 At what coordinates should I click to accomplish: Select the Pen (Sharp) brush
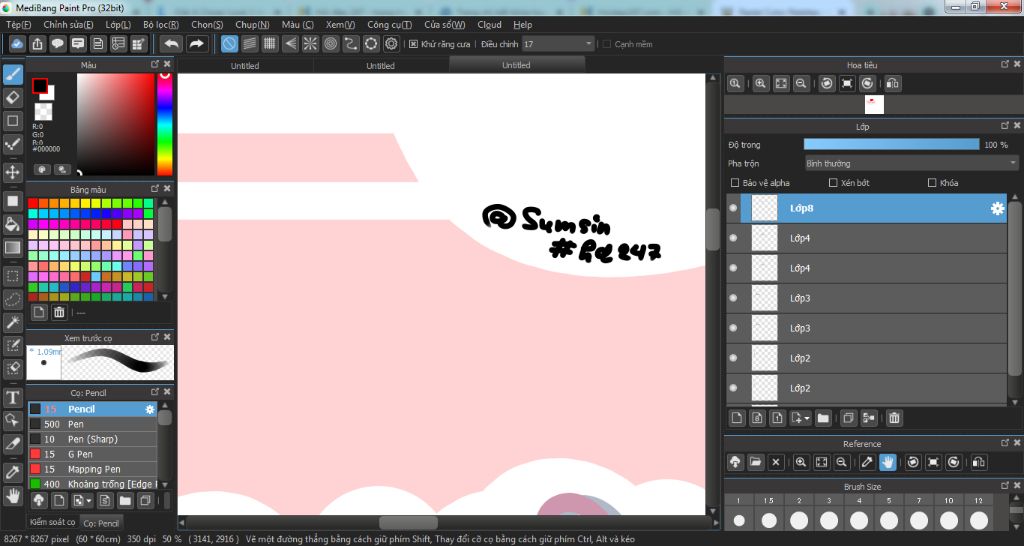[x=93, y=439]
